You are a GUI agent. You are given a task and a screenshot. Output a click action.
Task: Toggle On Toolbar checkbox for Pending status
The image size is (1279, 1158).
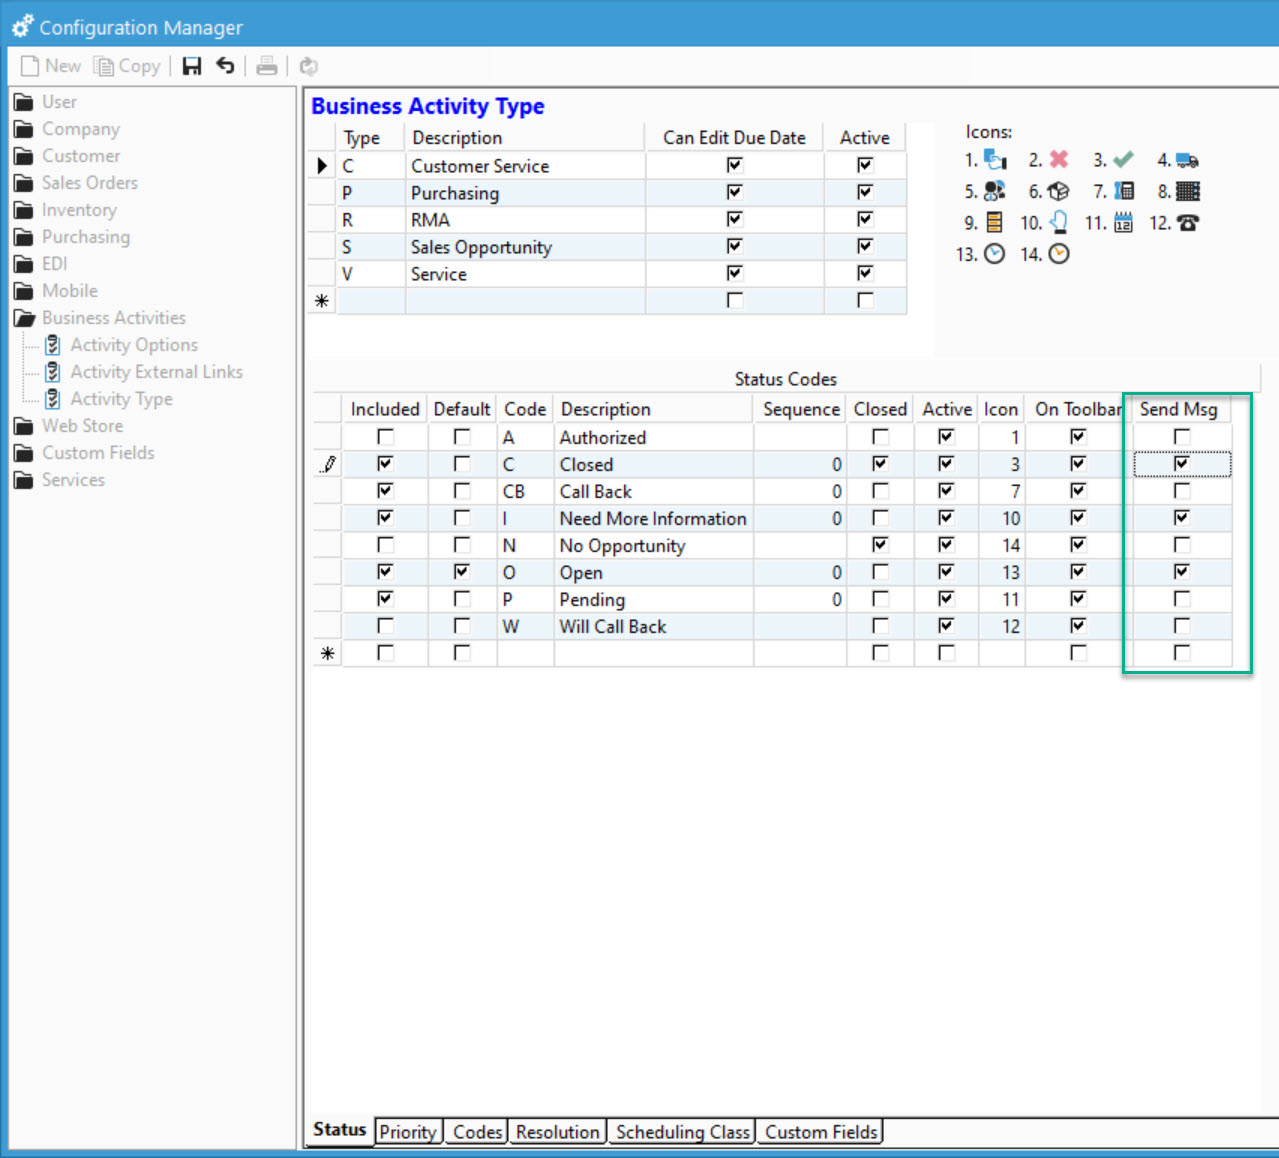[1078, 599]
